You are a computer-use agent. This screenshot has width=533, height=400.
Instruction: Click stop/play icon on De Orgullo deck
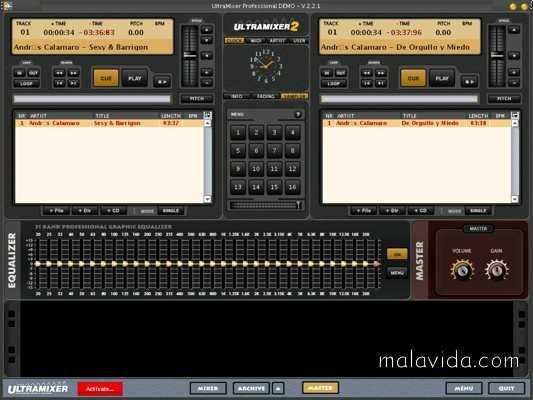(469, 82)
